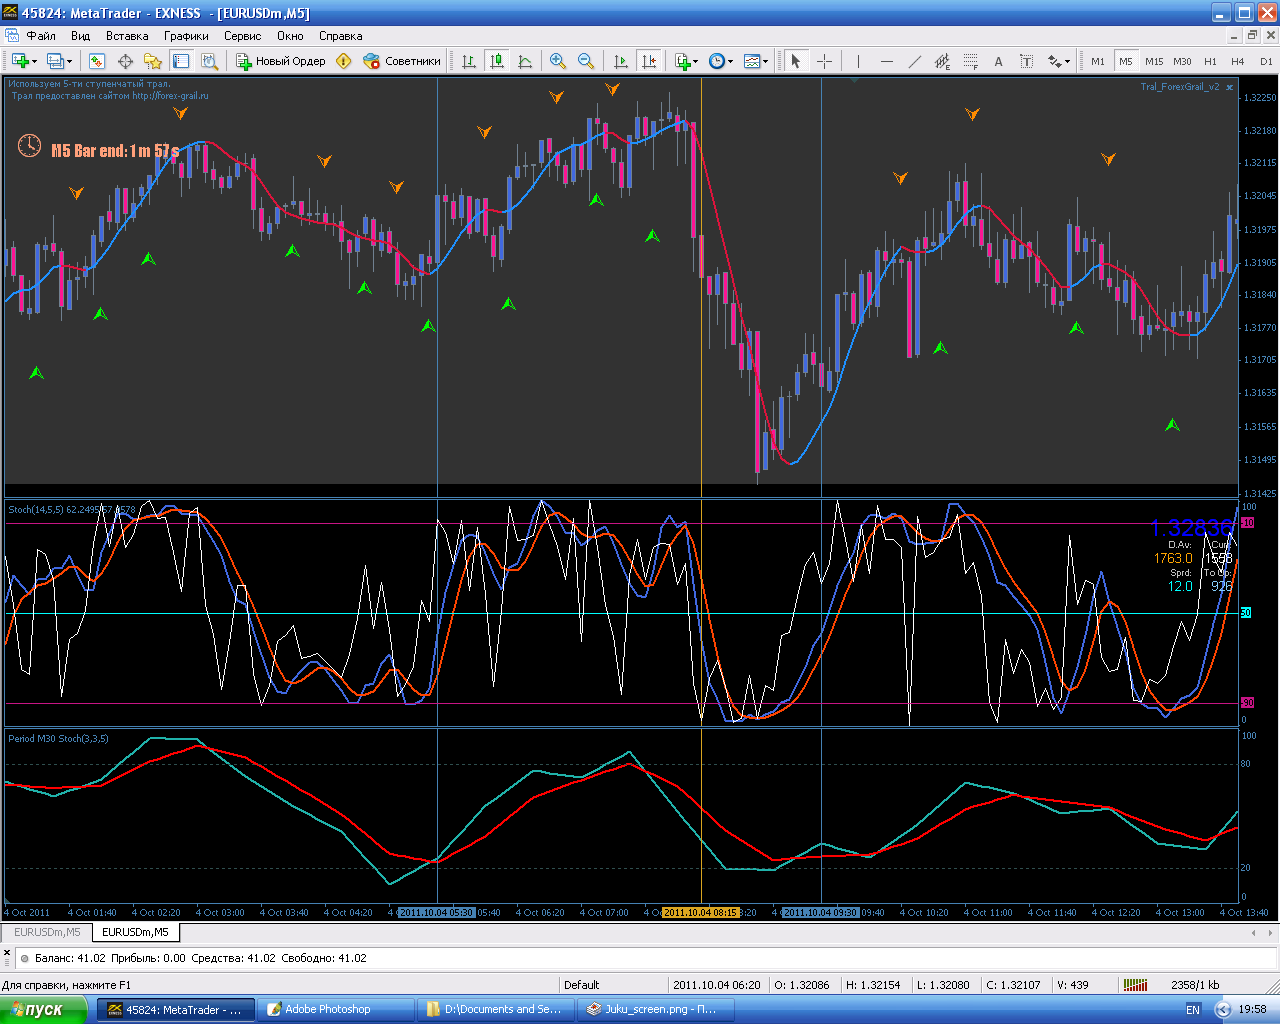Screen dimensions: 1280x1024
Task: Switch chart to candlestick mode
Action: click(x=497, y=61)
